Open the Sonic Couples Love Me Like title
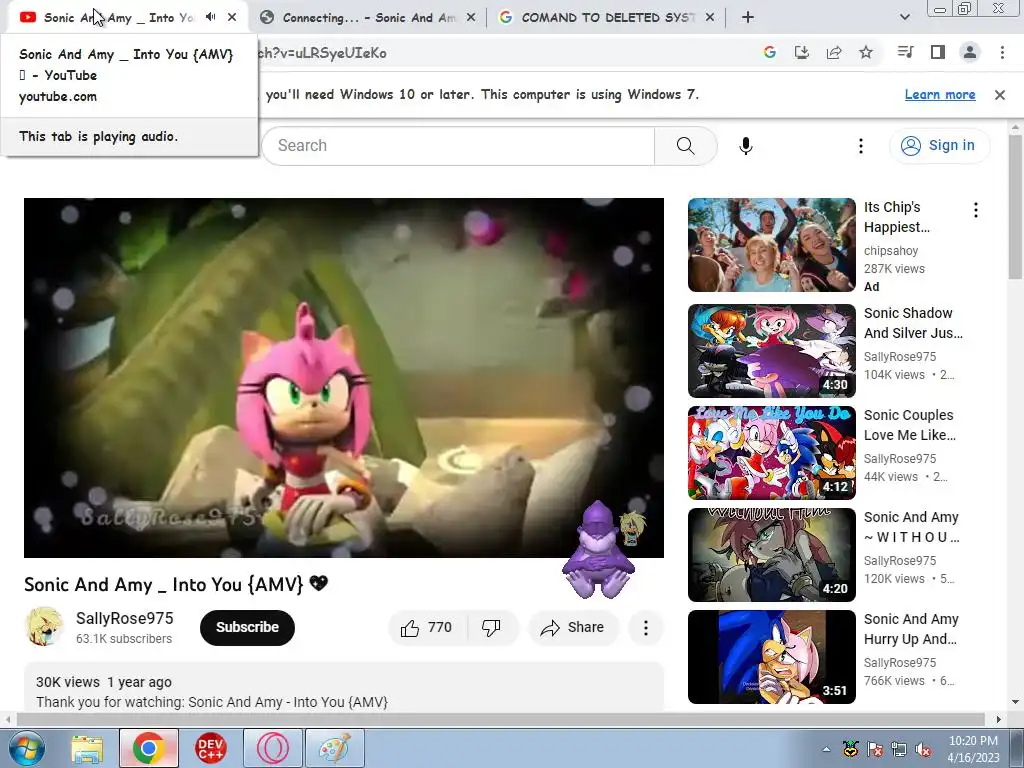 coord(909,425)
